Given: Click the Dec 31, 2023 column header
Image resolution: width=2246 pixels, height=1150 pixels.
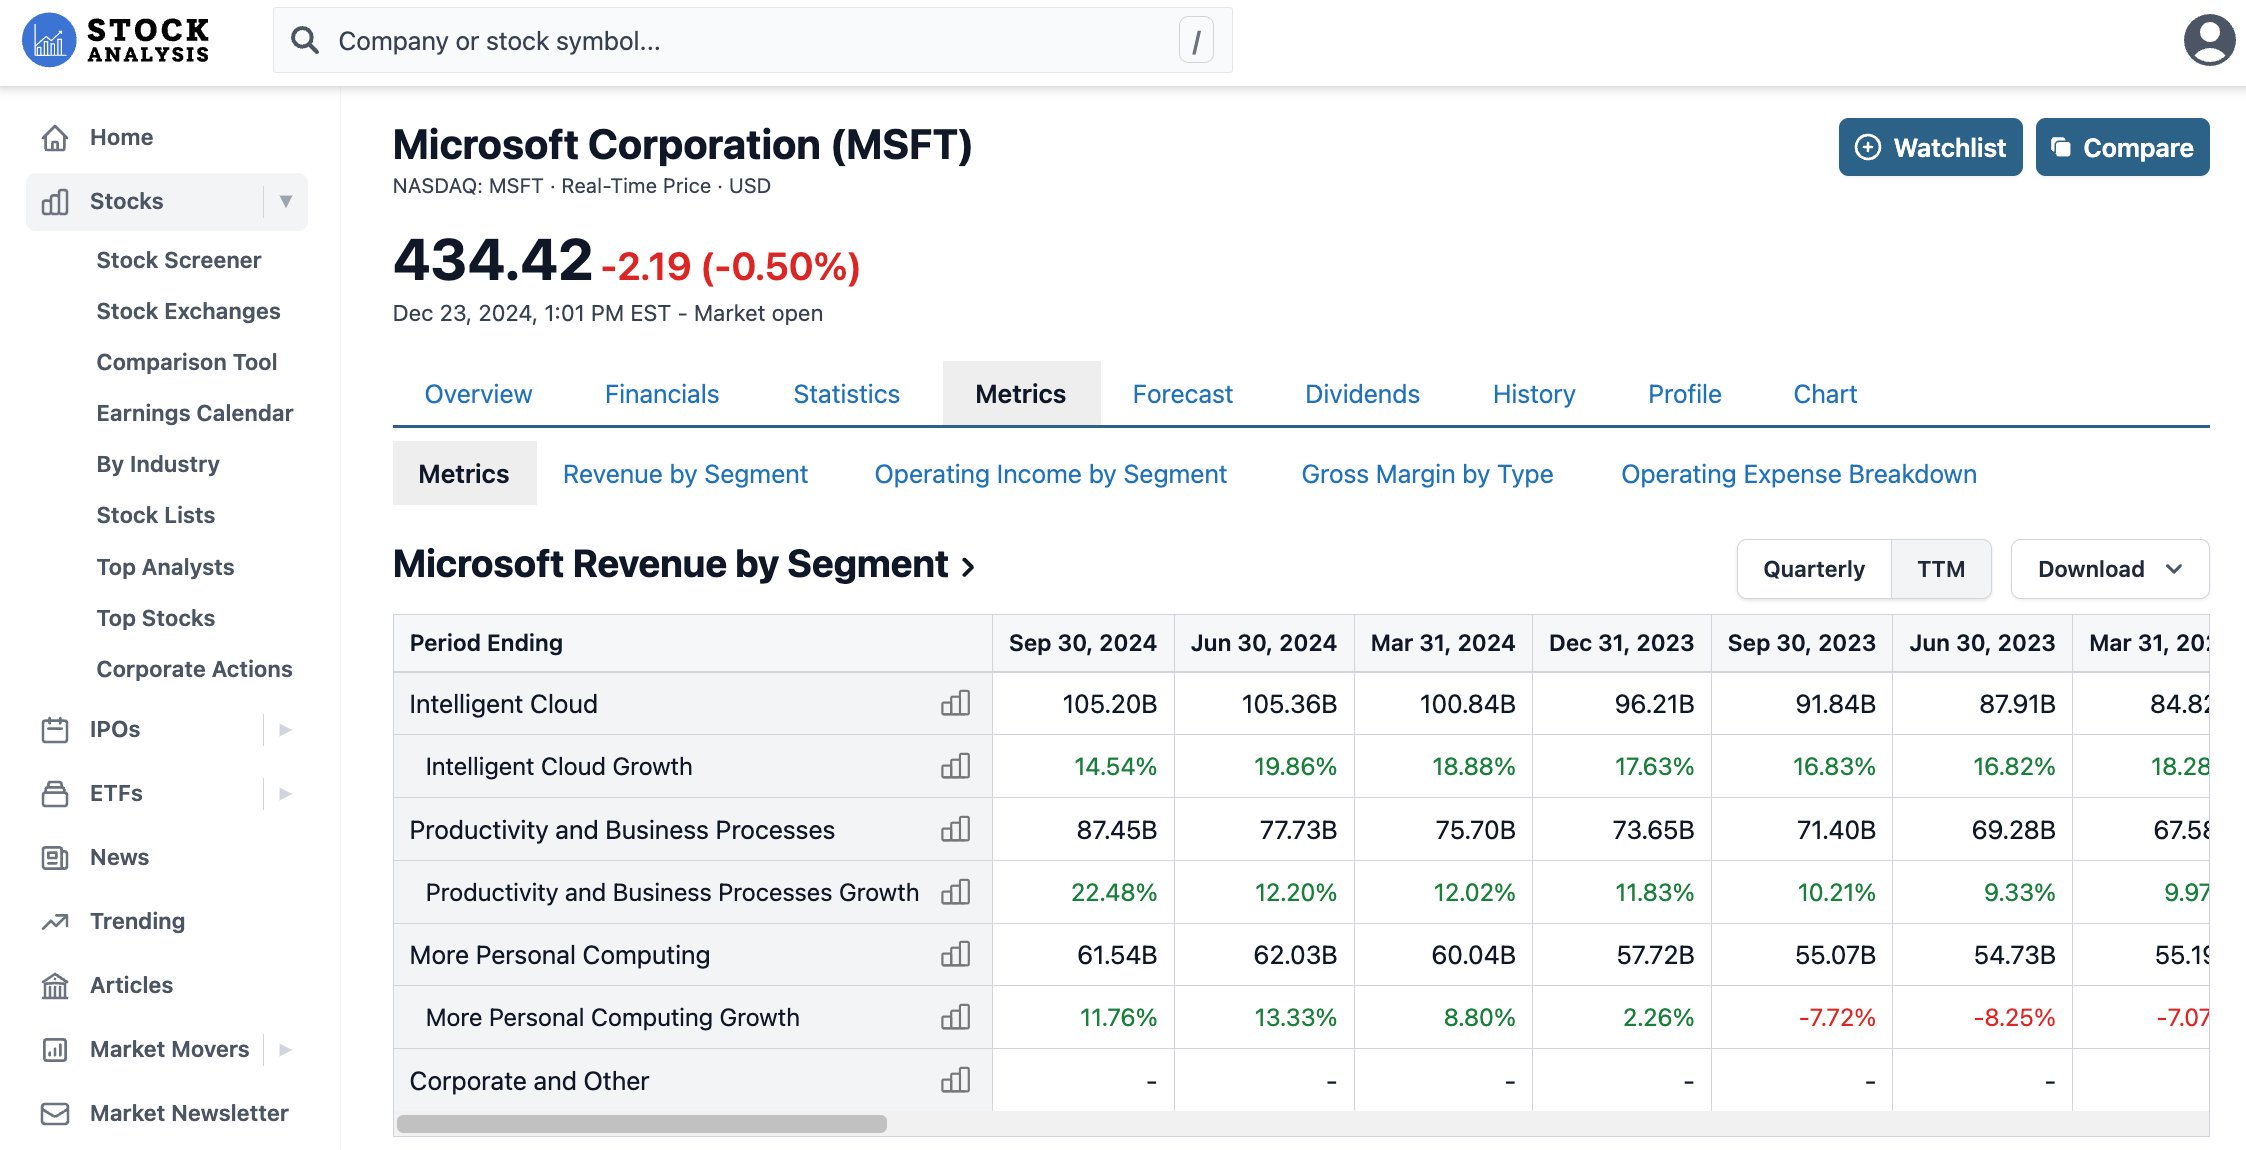Looking at the screenshot, I should 1621,643.
